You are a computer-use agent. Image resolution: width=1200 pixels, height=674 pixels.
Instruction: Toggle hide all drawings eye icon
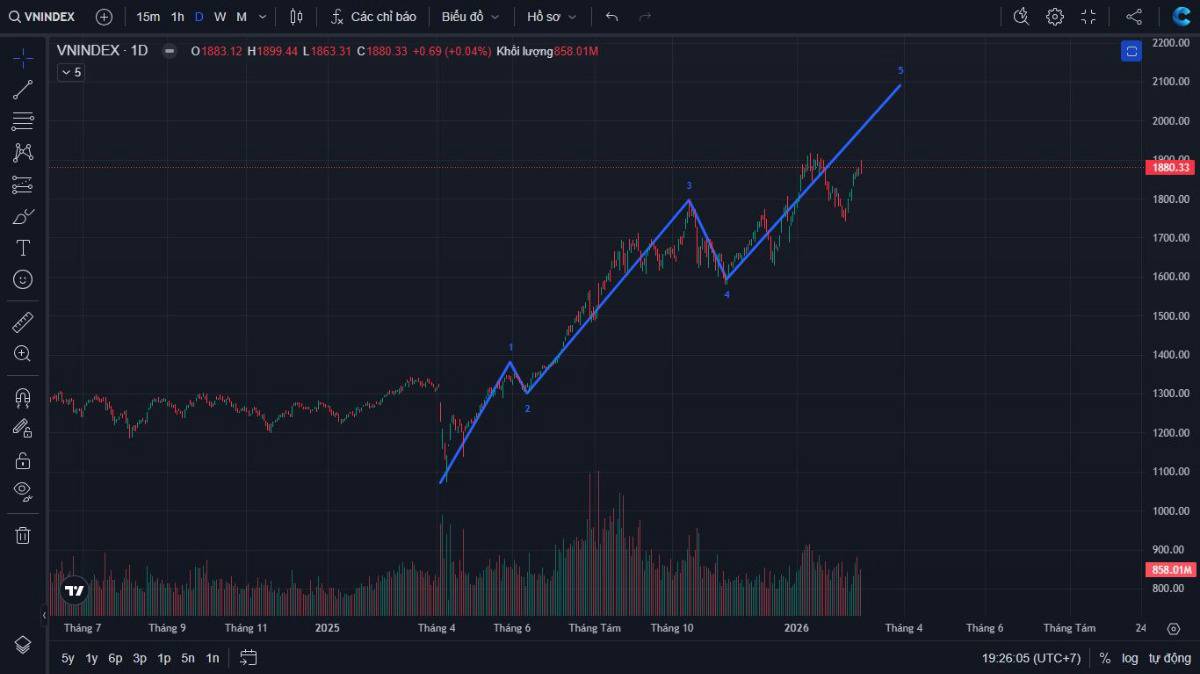pyautogui.click(x=22, y=490)
